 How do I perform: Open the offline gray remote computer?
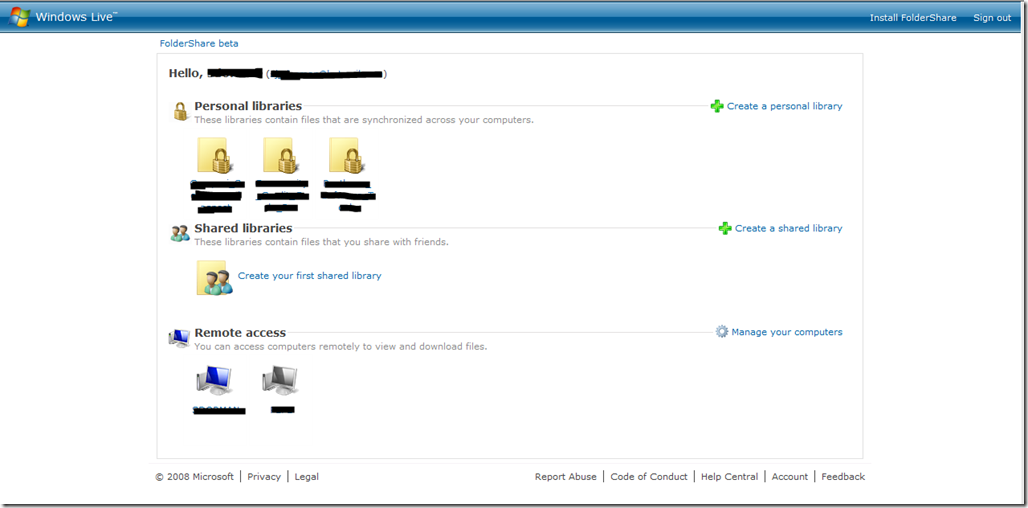(281, 381)
